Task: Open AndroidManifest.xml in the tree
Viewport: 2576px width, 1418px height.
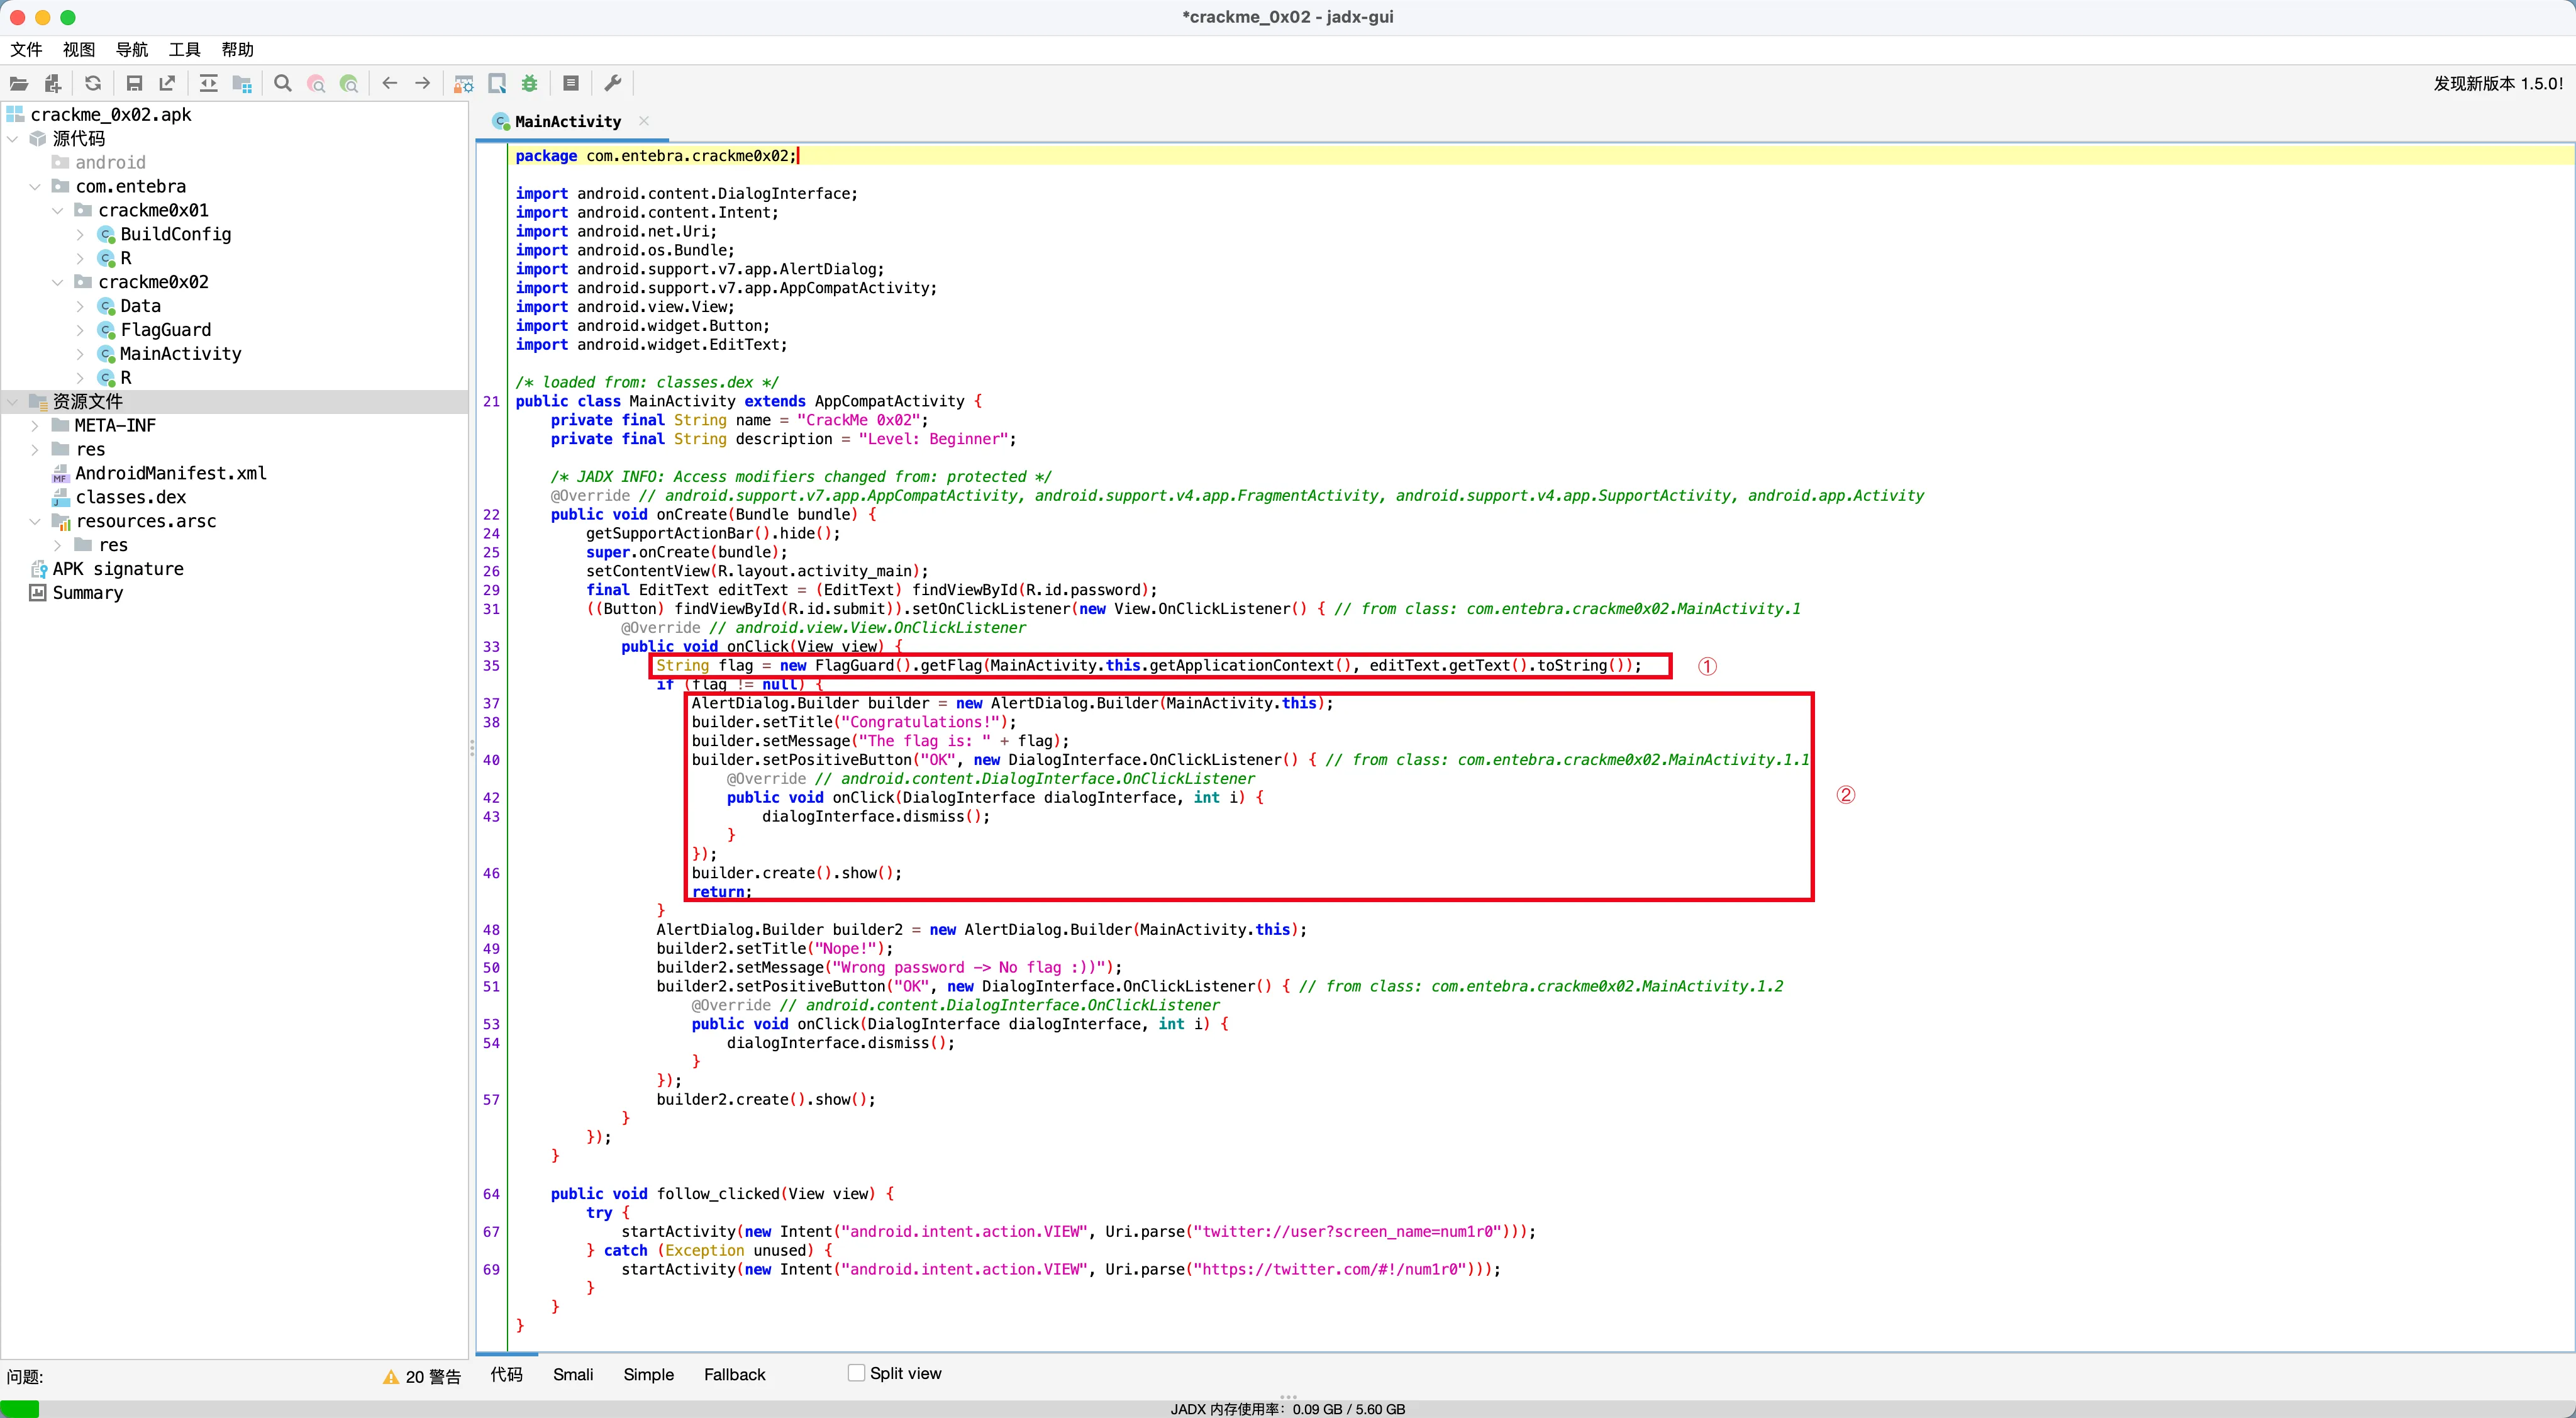Action: 170,473
